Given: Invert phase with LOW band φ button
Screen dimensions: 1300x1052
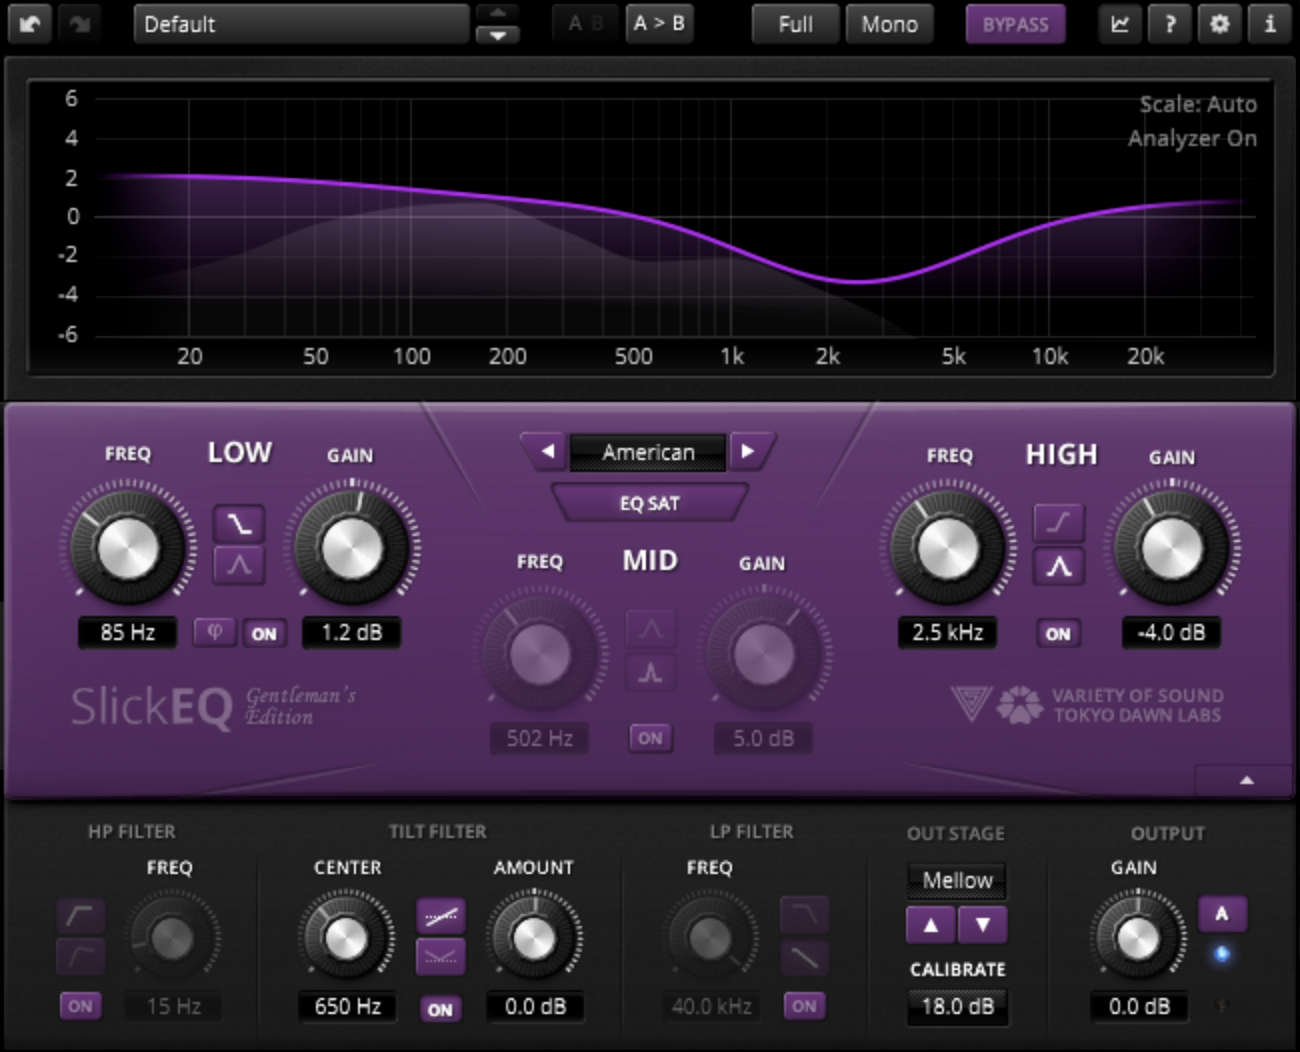Looking at the screenshot, I should [x=214, y=632].
